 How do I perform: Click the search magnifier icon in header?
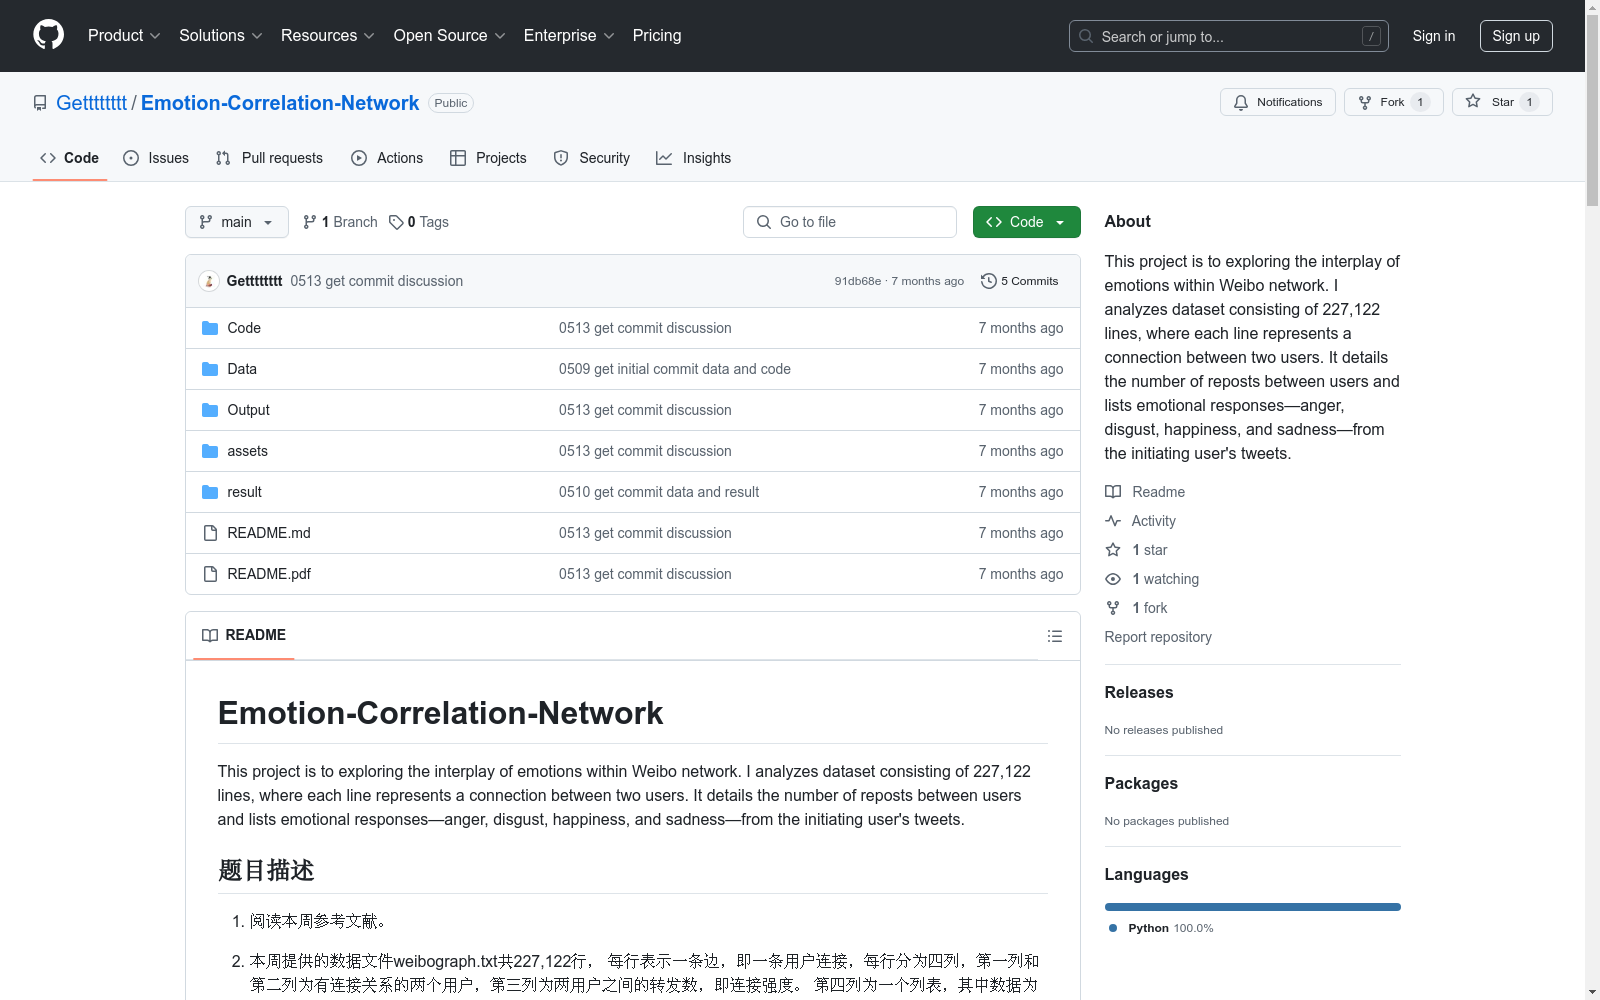point(1086,36)
